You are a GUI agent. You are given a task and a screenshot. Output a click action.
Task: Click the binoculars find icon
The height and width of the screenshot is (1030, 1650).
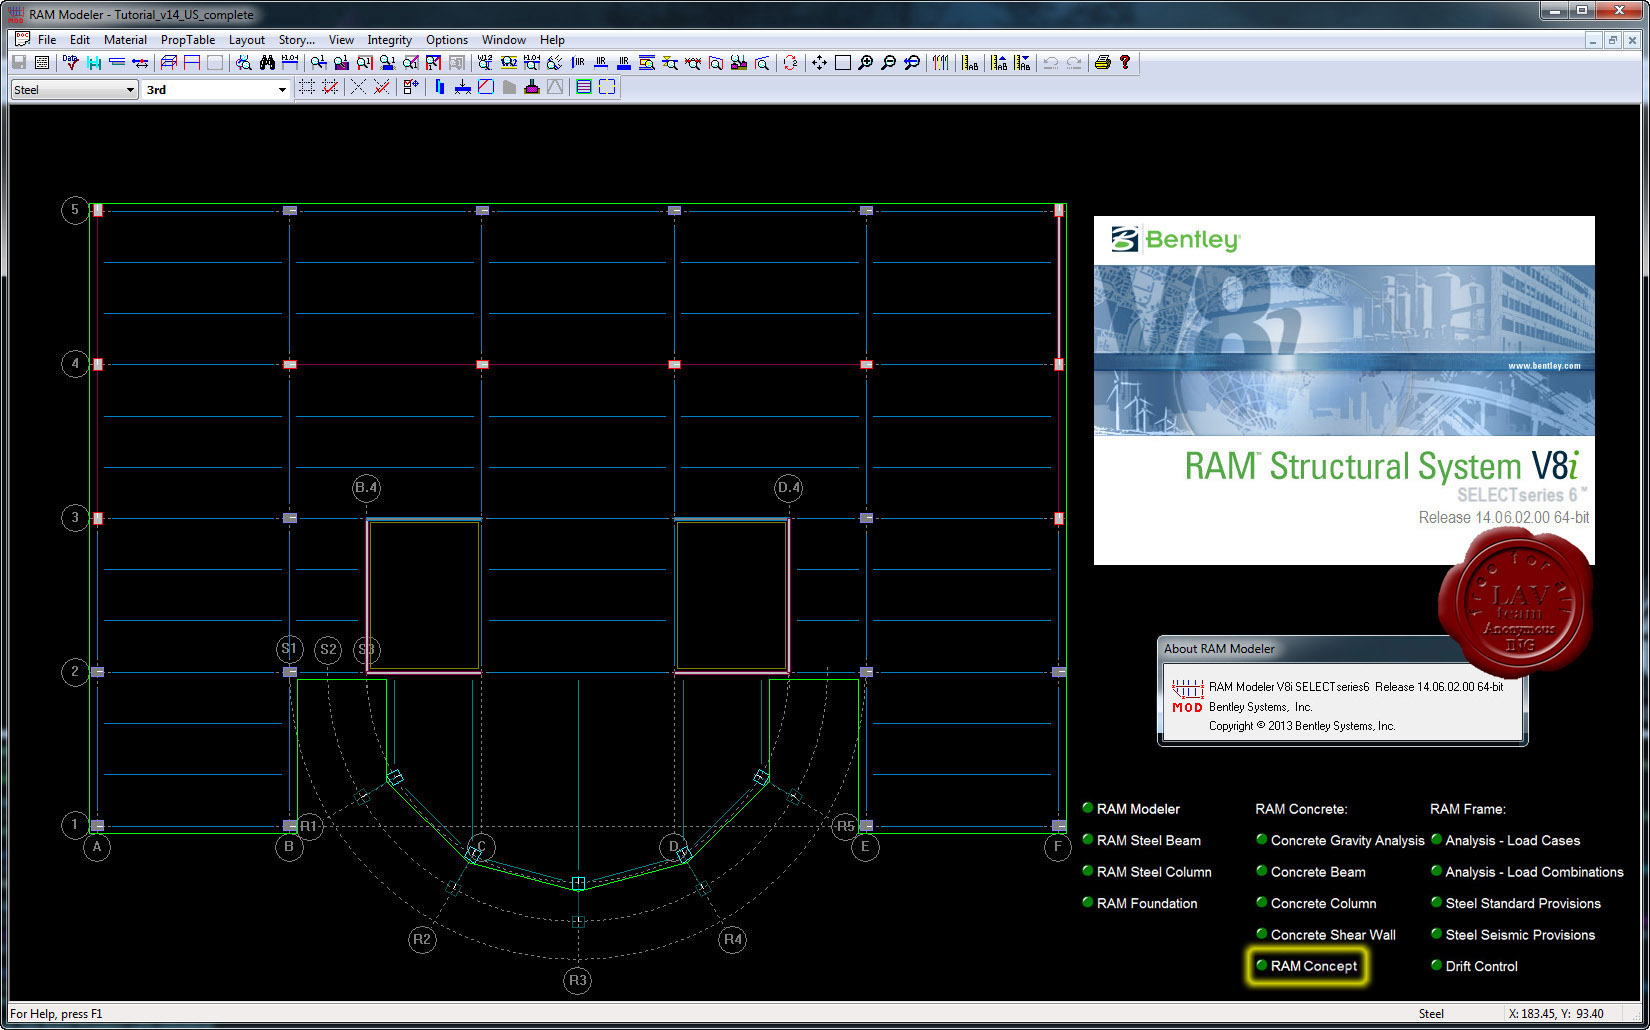[267, 62]
